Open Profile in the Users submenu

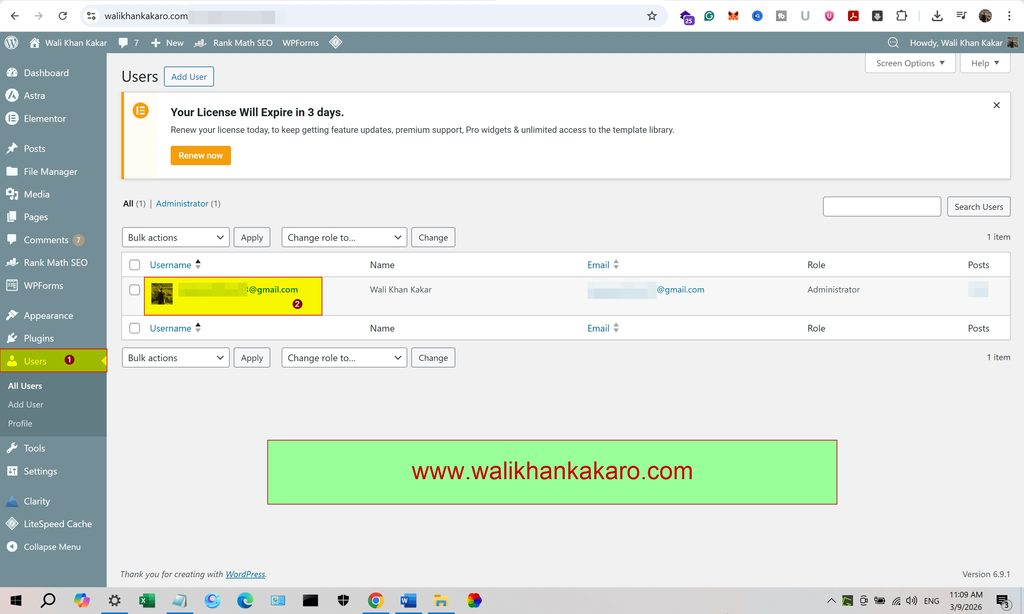pyautogui.click(x=20, y=423)
